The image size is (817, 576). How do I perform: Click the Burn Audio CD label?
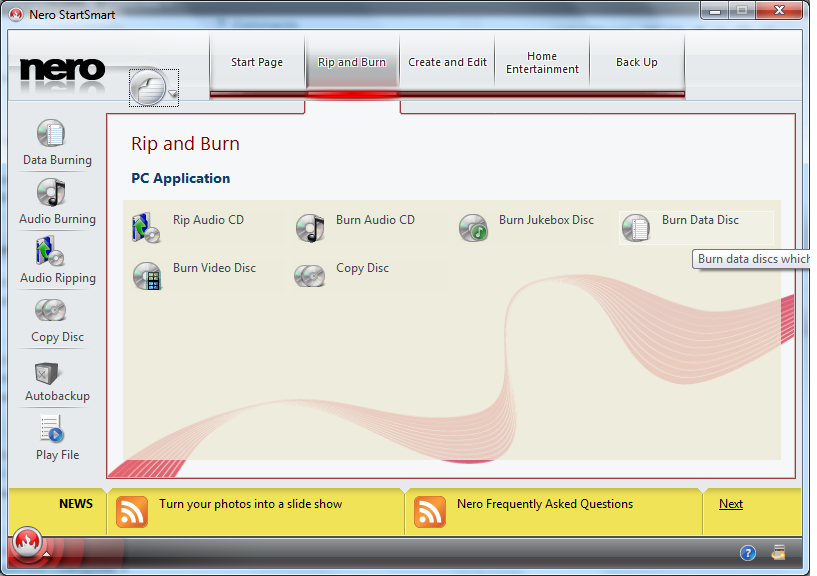(375, 220)
